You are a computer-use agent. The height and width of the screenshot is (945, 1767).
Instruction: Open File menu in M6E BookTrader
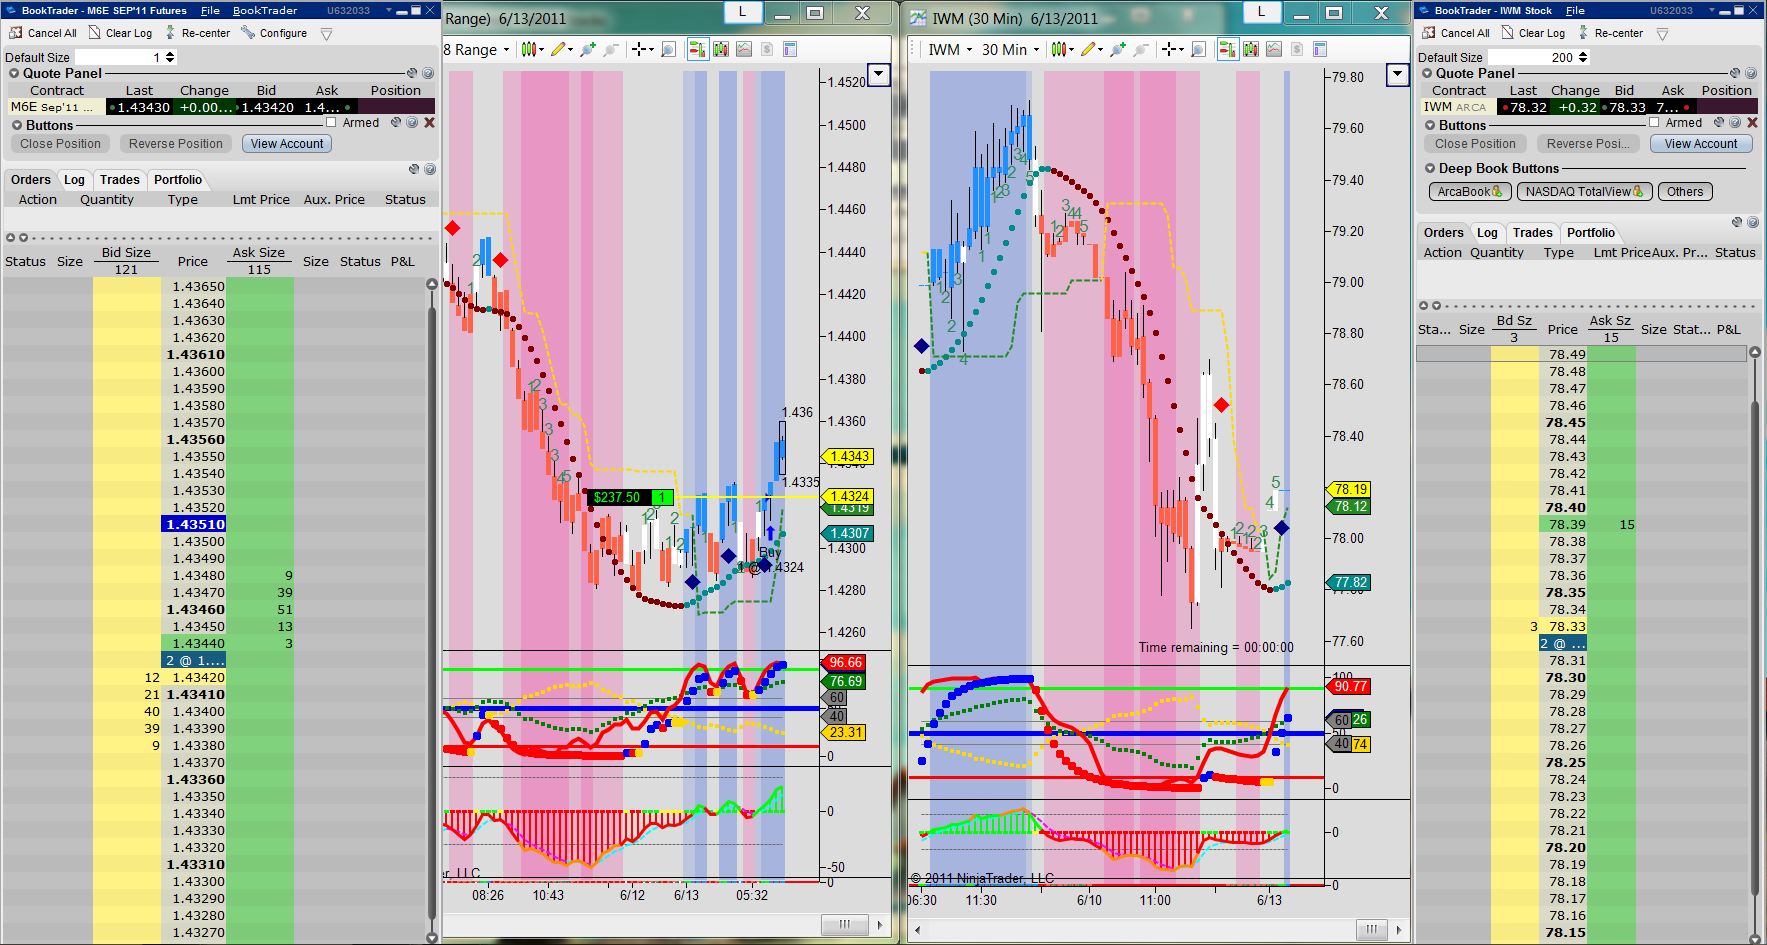pos(210,10)
